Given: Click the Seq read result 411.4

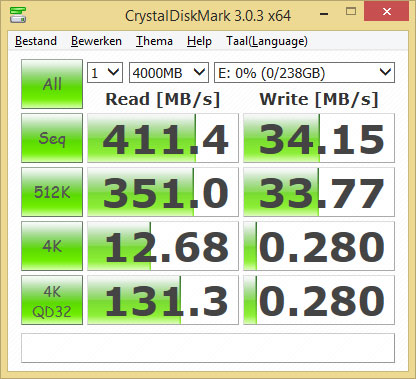Looking at the screenshot, I should coord(163,138).
